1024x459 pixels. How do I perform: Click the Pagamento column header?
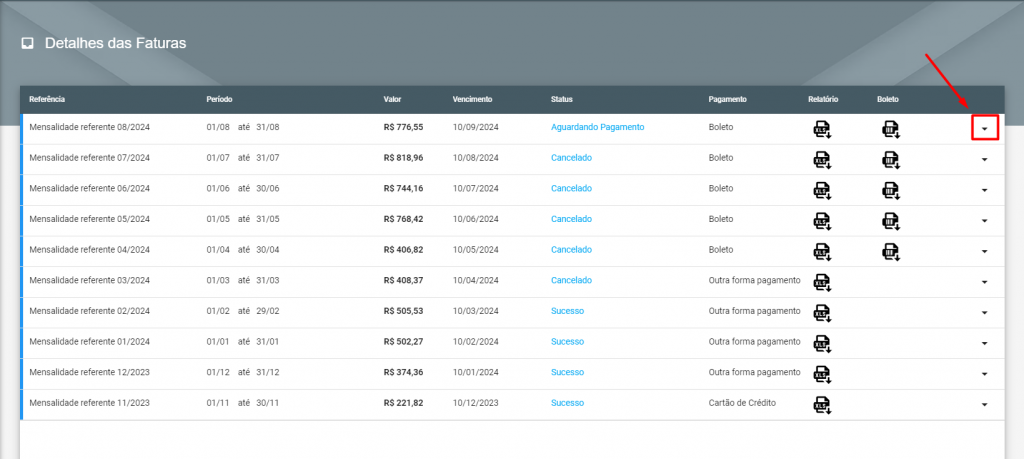728,100
